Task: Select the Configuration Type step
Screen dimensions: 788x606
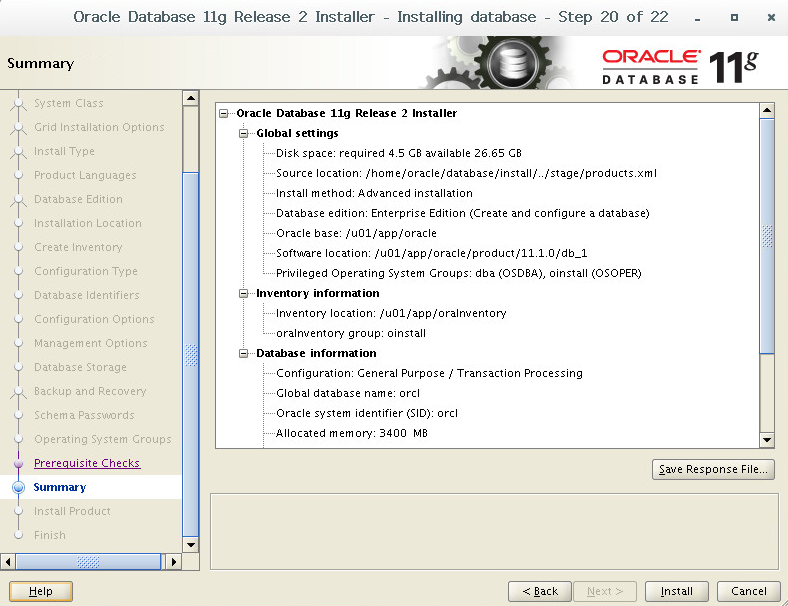Action: pyautogui.click(x=86, y=271)
